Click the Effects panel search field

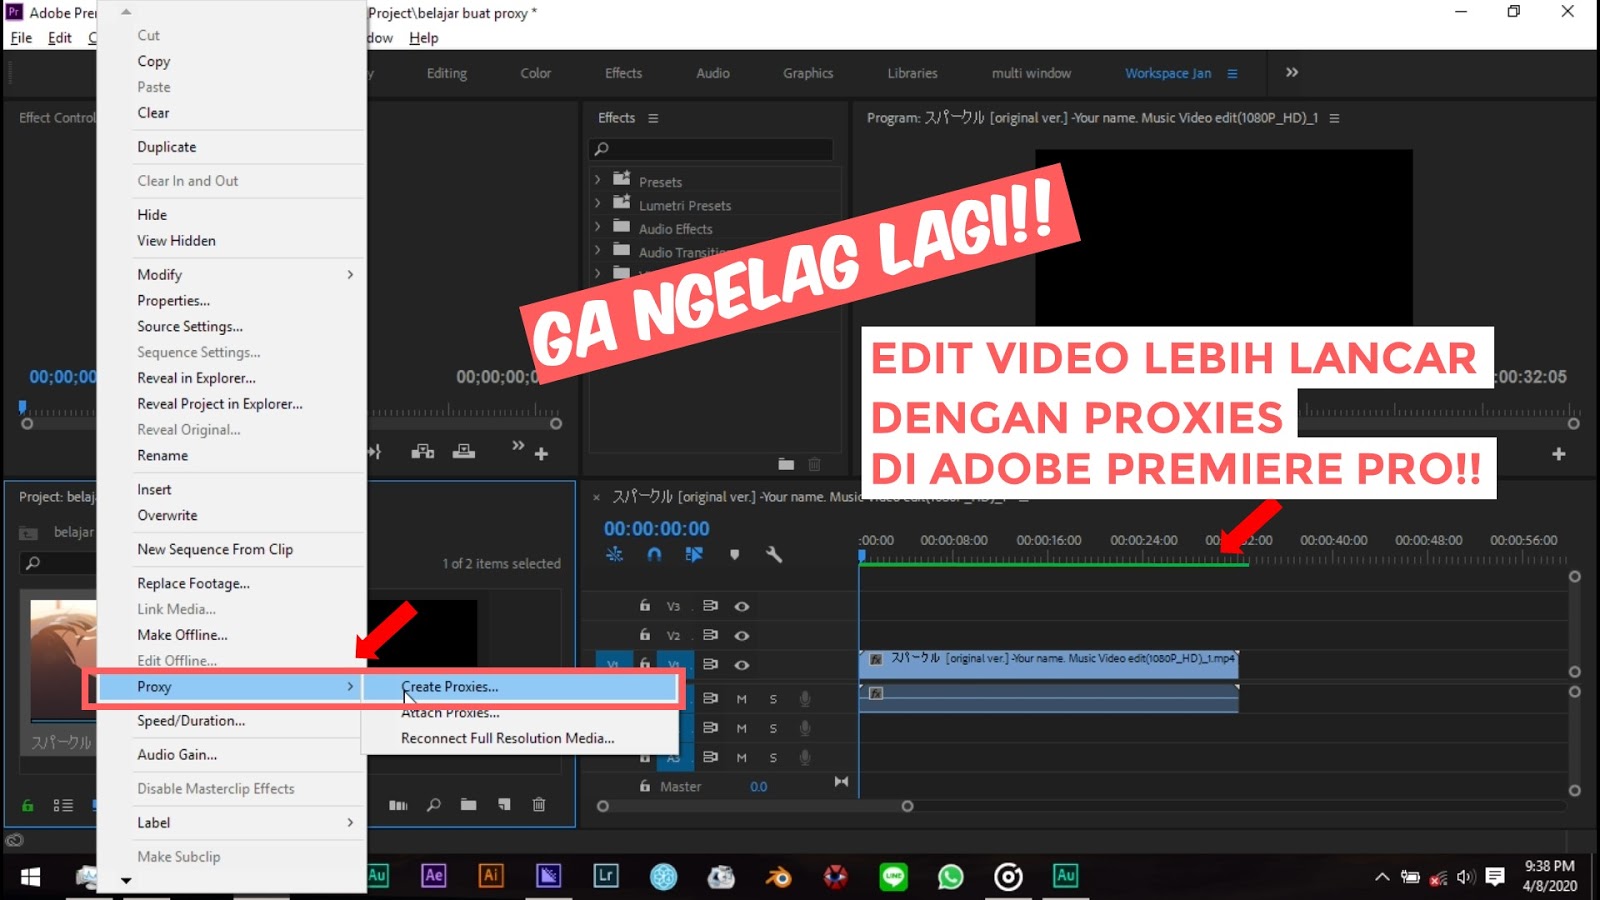click(x=711, y=149)
